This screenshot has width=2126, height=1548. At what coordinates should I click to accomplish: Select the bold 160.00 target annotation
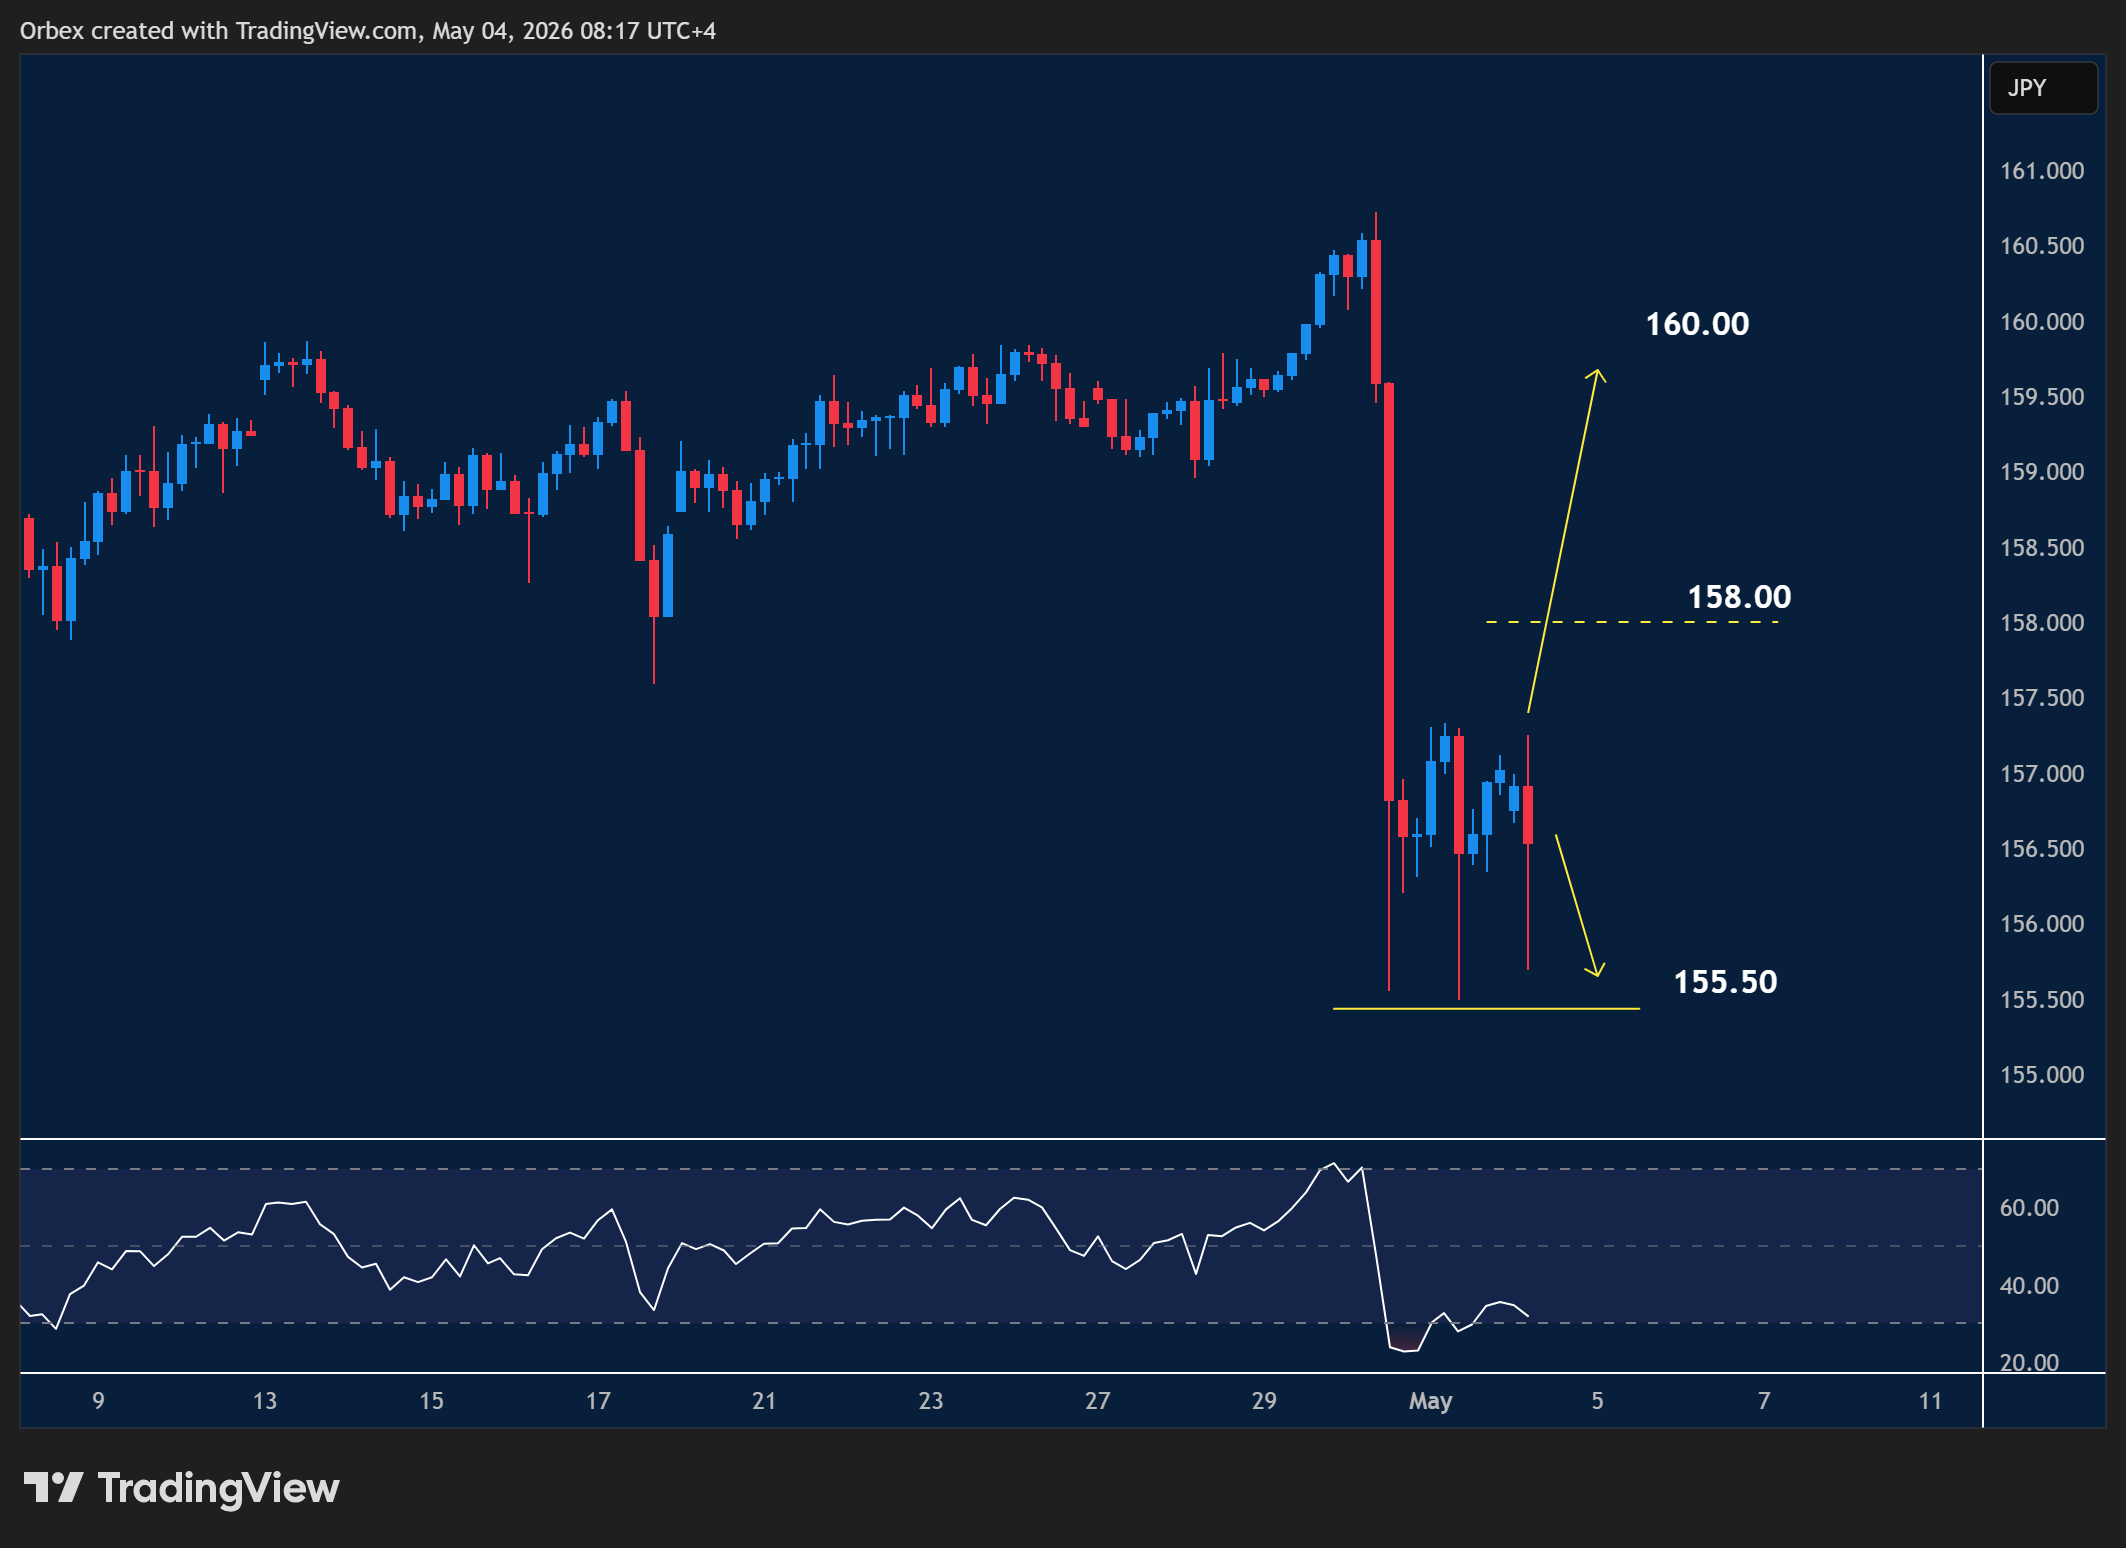1697,324
